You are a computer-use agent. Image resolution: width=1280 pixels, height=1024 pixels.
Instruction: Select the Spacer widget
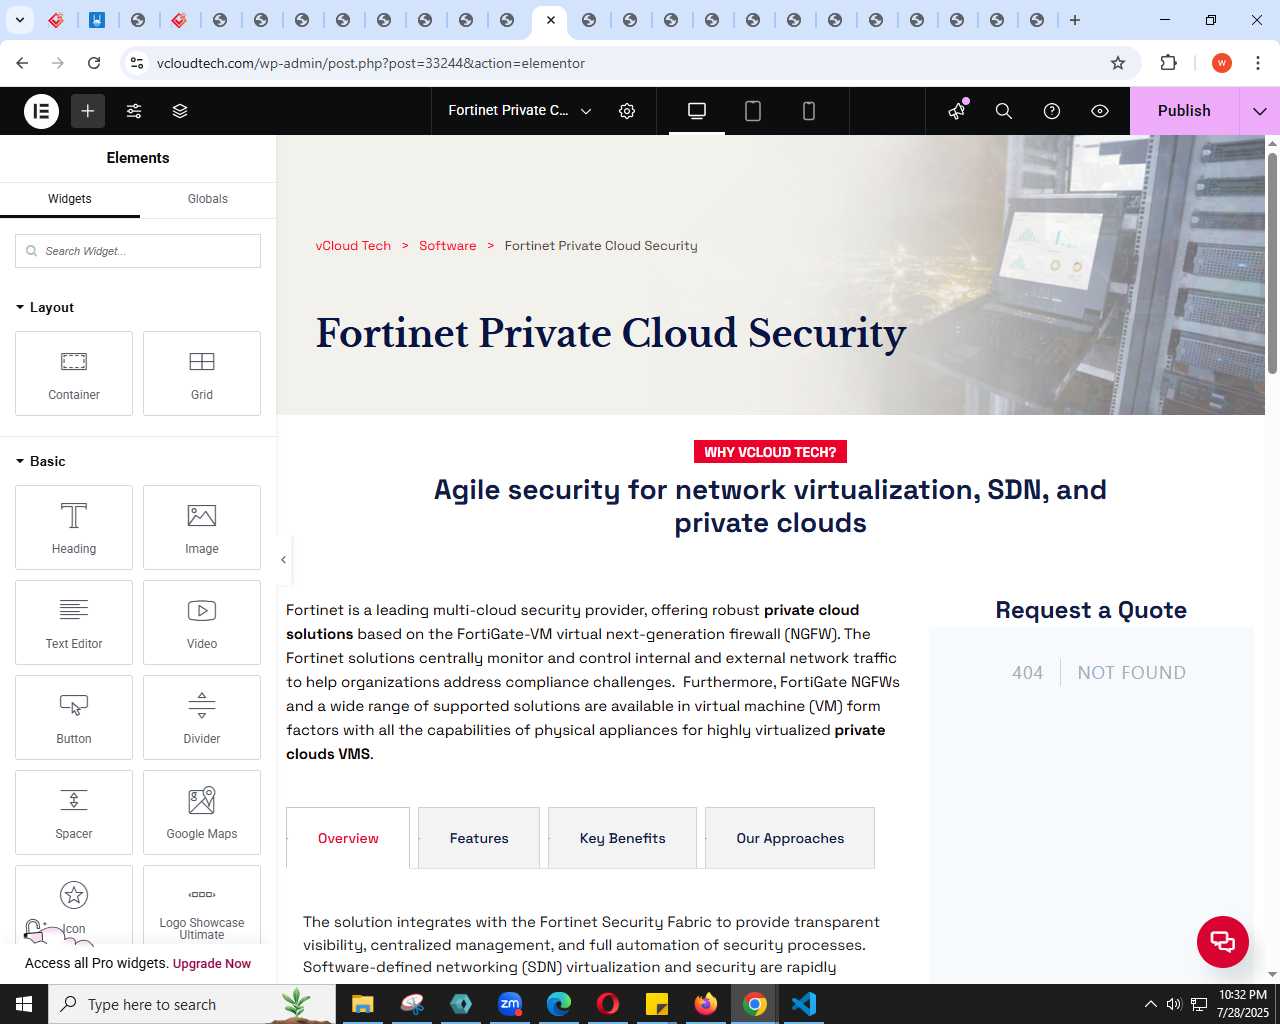coord(74,812)
